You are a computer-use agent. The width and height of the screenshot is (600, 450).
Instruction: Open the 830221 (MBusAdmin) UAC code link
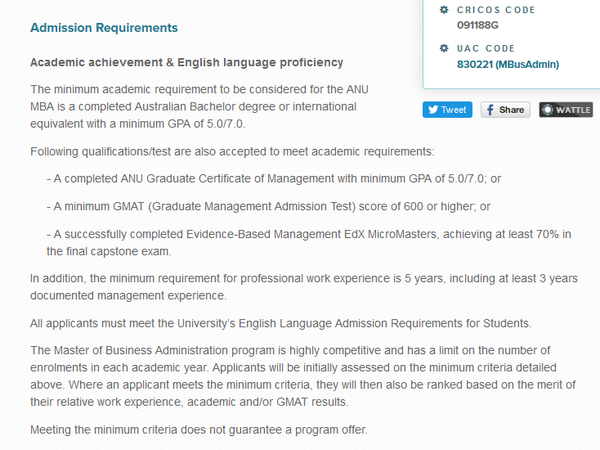click(508, 64)
